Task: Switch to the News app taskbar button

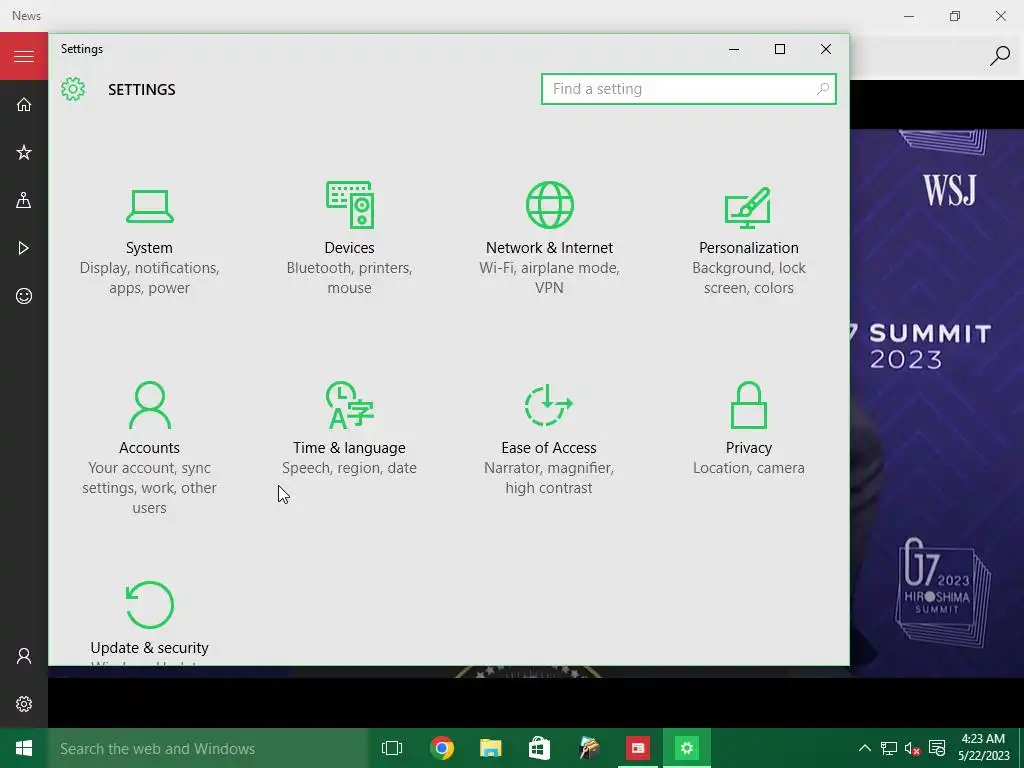Action: [x=637, y=748]
